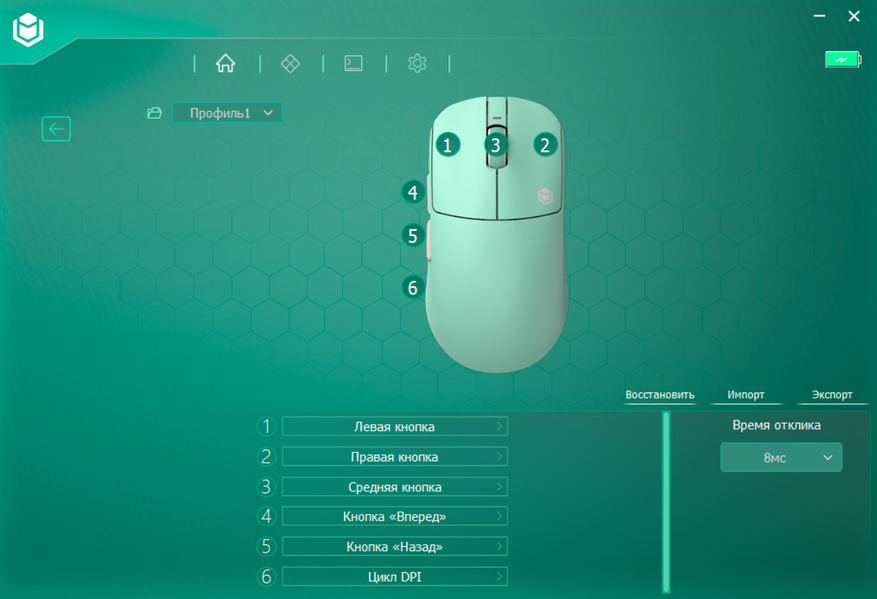This screenshot has height=599, width=877.
Task: Click the Восстановить button
Action: pyautogui.click(x=660, y=395)
